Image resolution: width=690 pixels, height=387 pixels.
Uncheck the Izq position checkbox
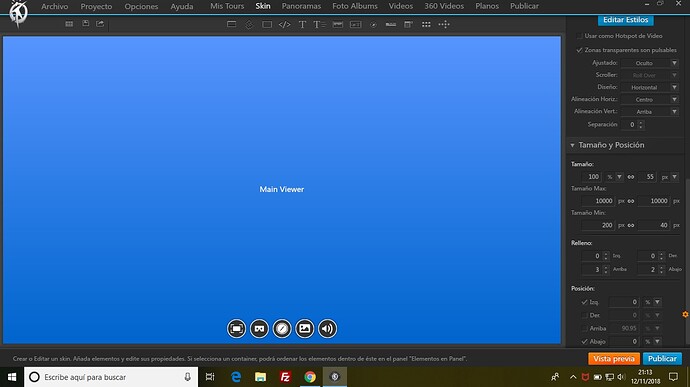[584, 302]
